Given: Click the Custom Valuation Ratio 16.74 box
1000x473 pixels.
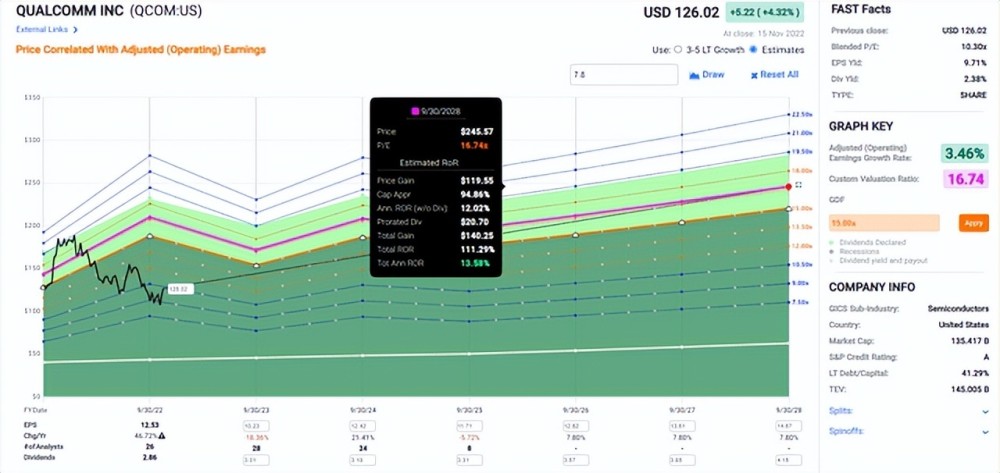Looking at the screenshot, I should [961, 177].
